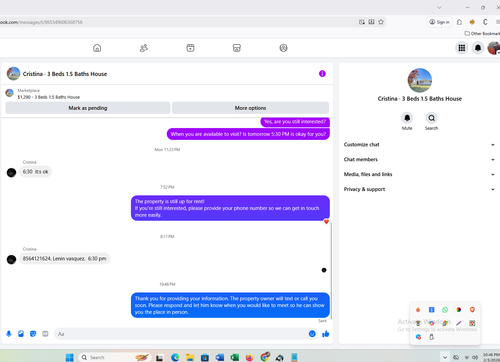Click the 'Thank you for providing your information' message

click(x=230, y=305)
